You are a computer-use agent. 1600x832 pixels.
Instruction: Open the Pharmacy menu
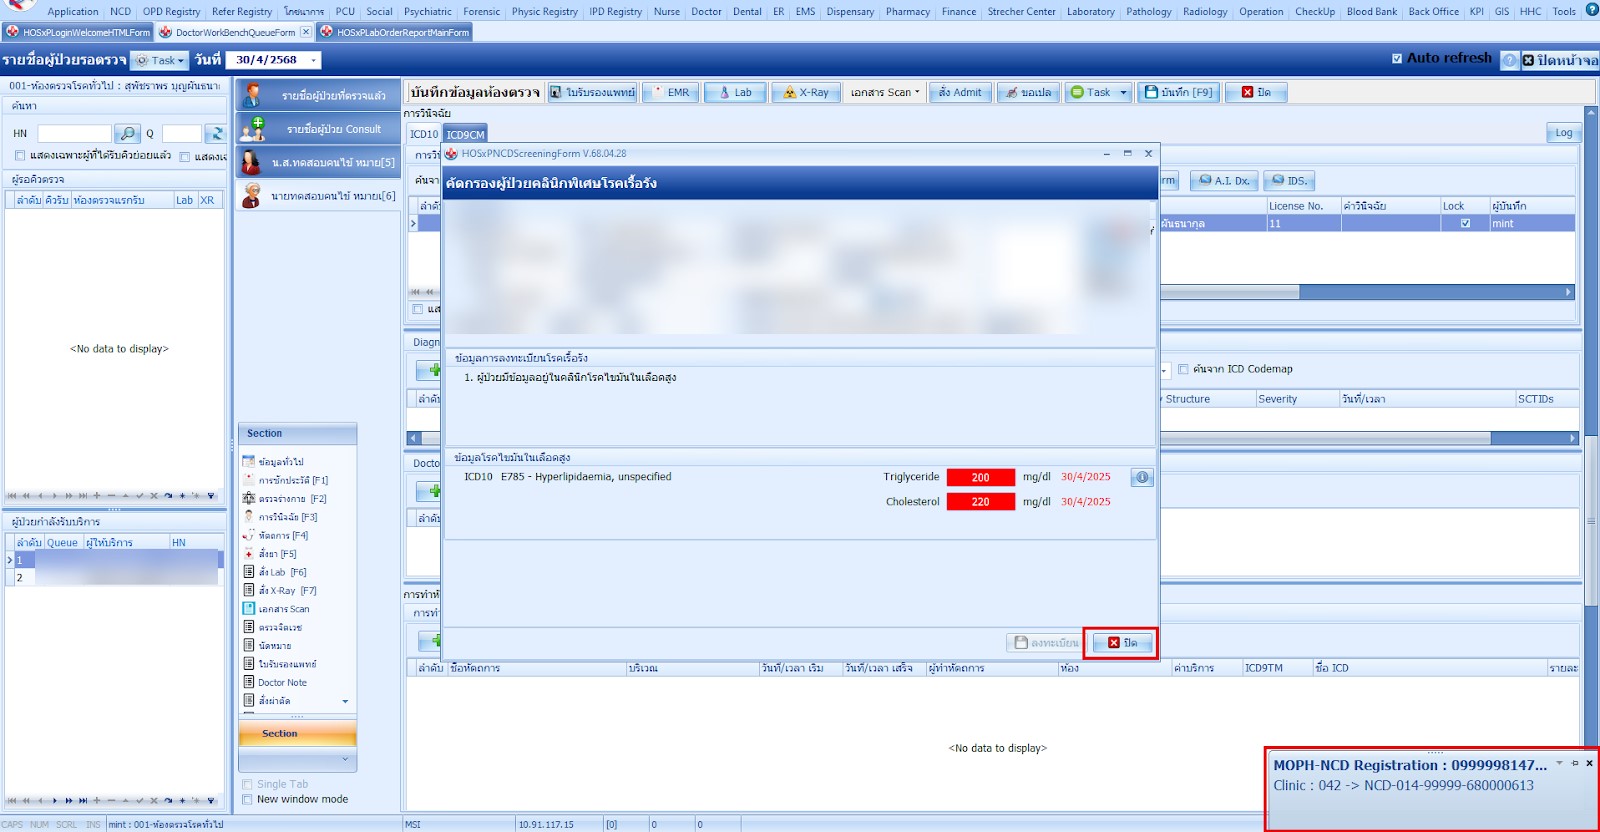click(907, 11)
